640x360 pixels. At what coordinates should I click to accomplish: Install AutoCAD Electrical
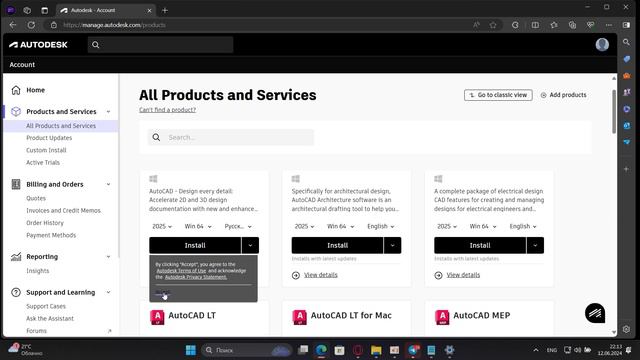(x=480, y=245)
